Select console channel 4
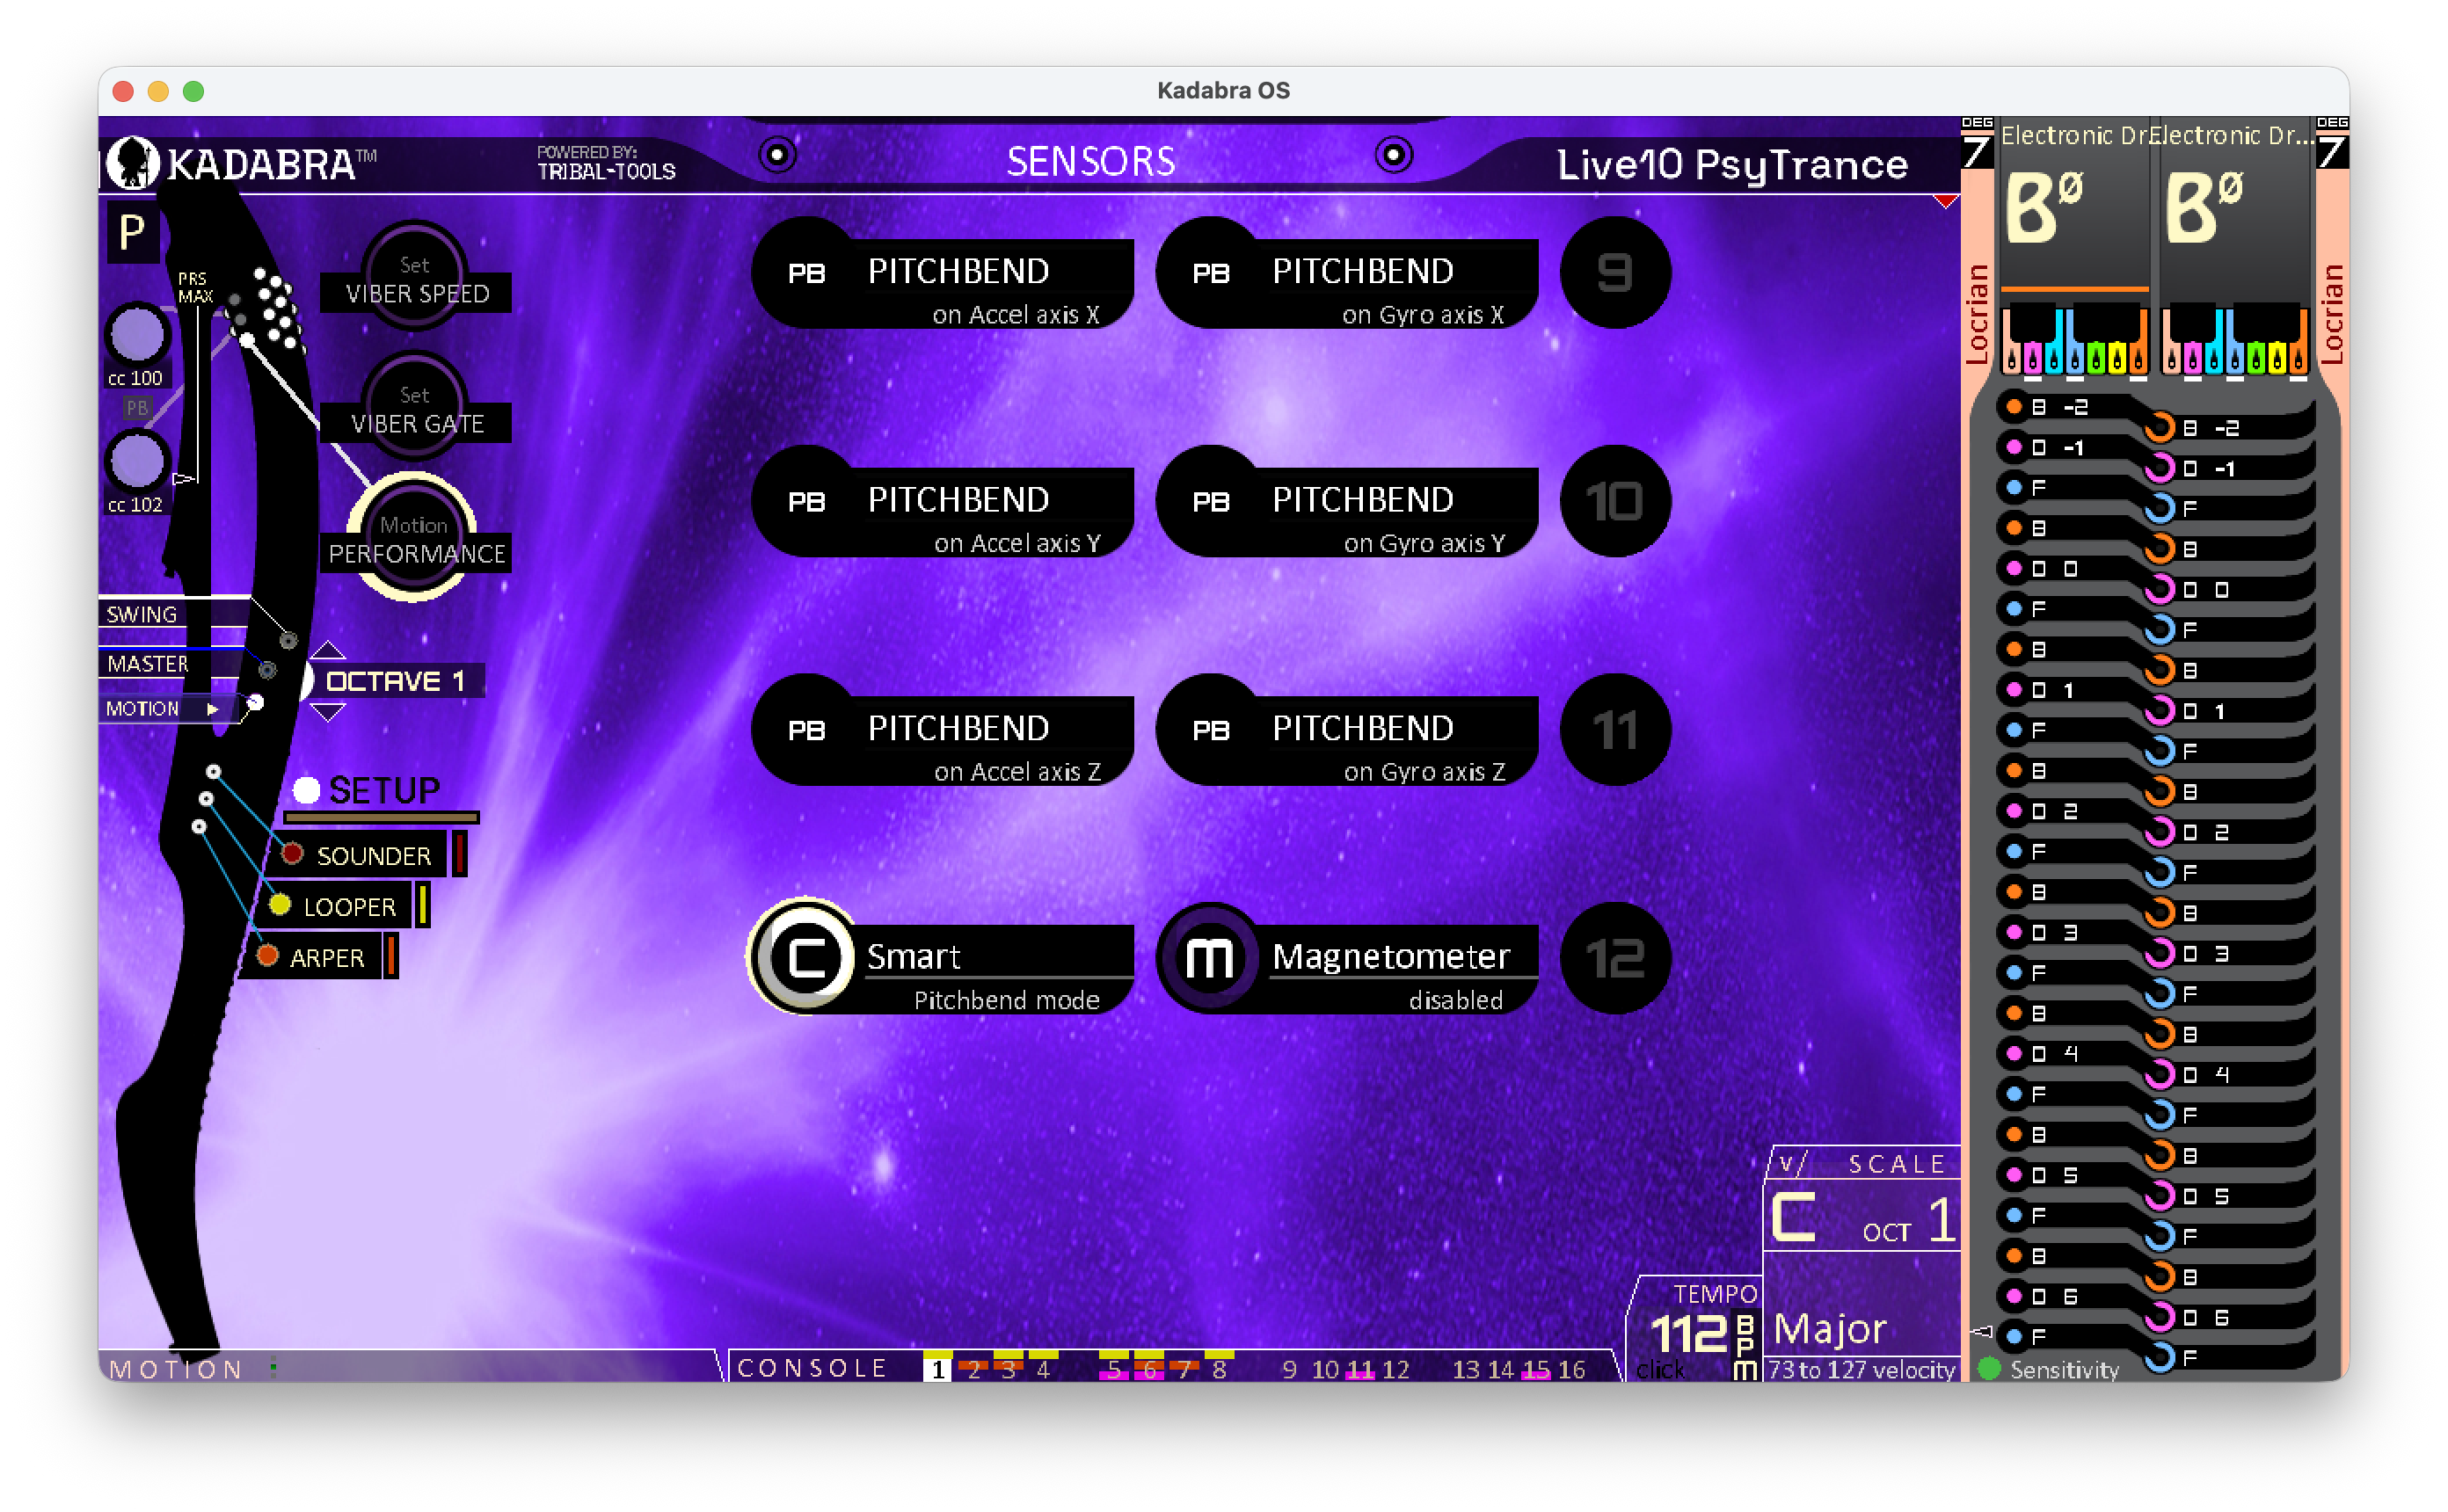 1043,1368
